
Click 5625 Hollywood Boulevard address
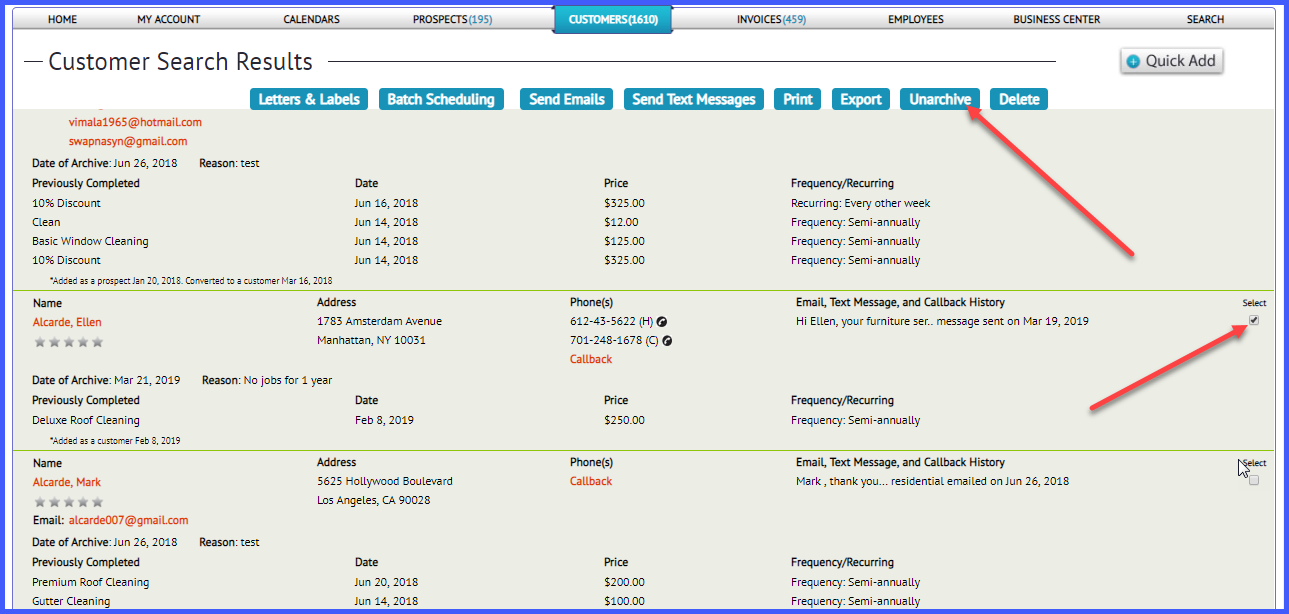point(385,481)
